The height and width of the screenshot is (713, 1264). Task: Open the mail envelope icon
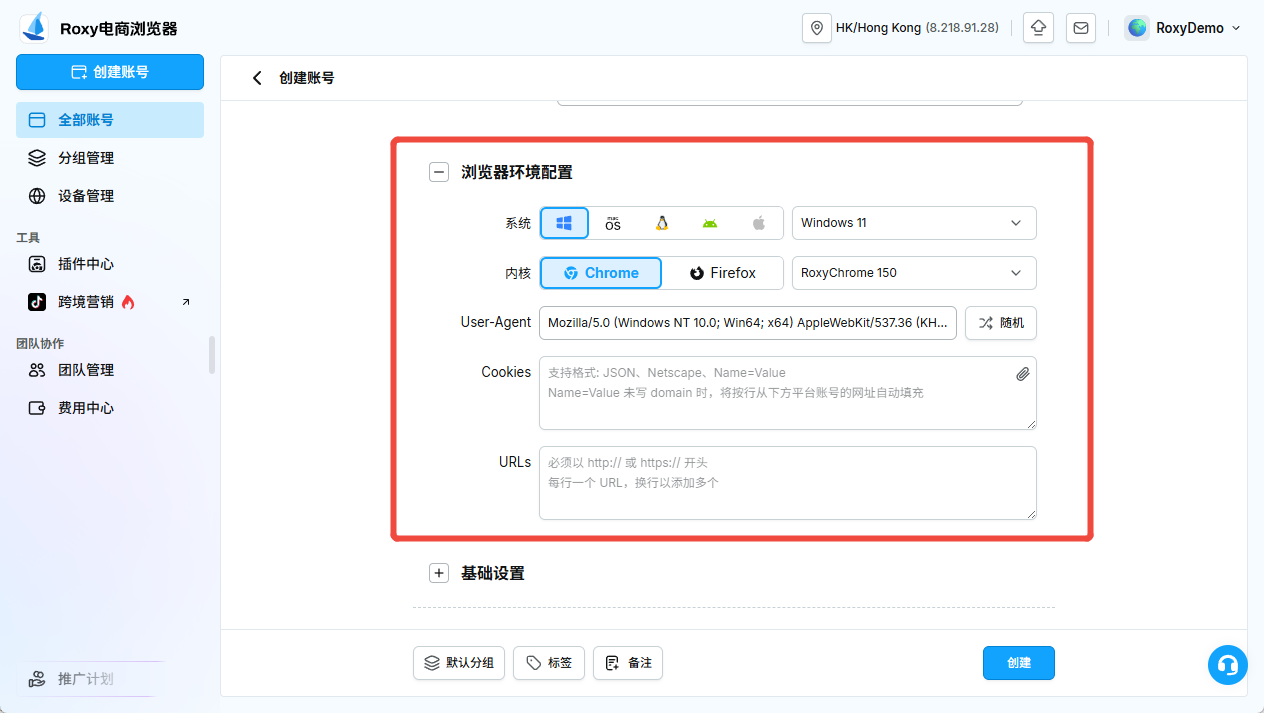point(1081,28)
